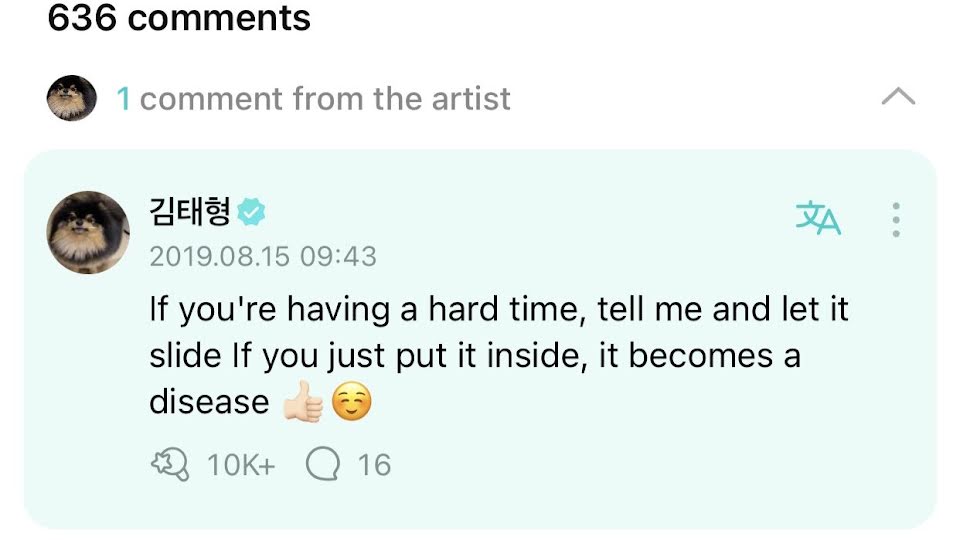
Task: Open the three-dot more options menu
Action: point(896,220)
